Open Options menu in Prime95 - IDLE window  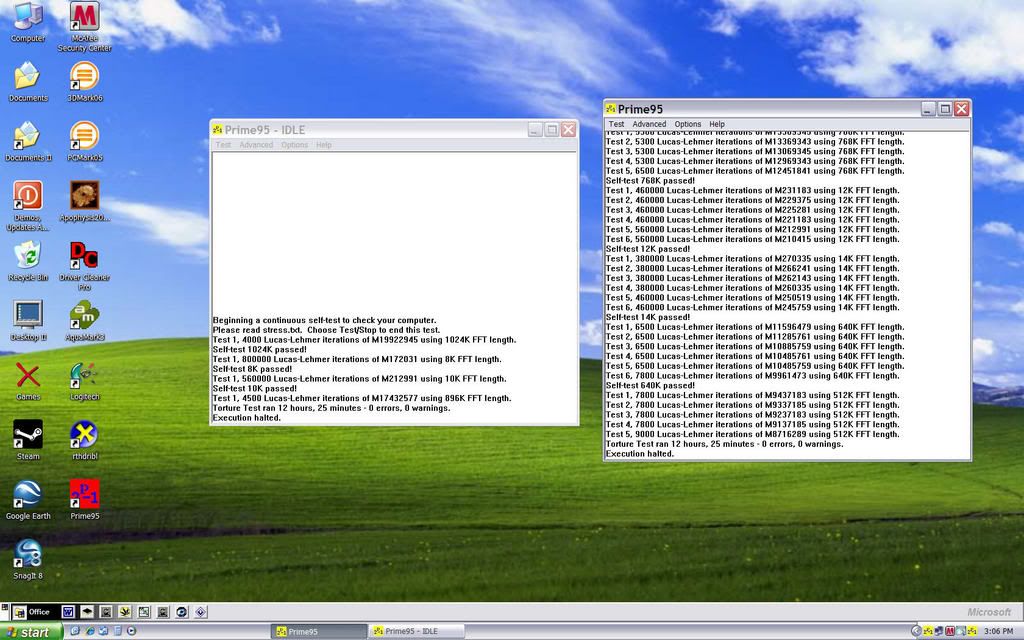[295, 145]
